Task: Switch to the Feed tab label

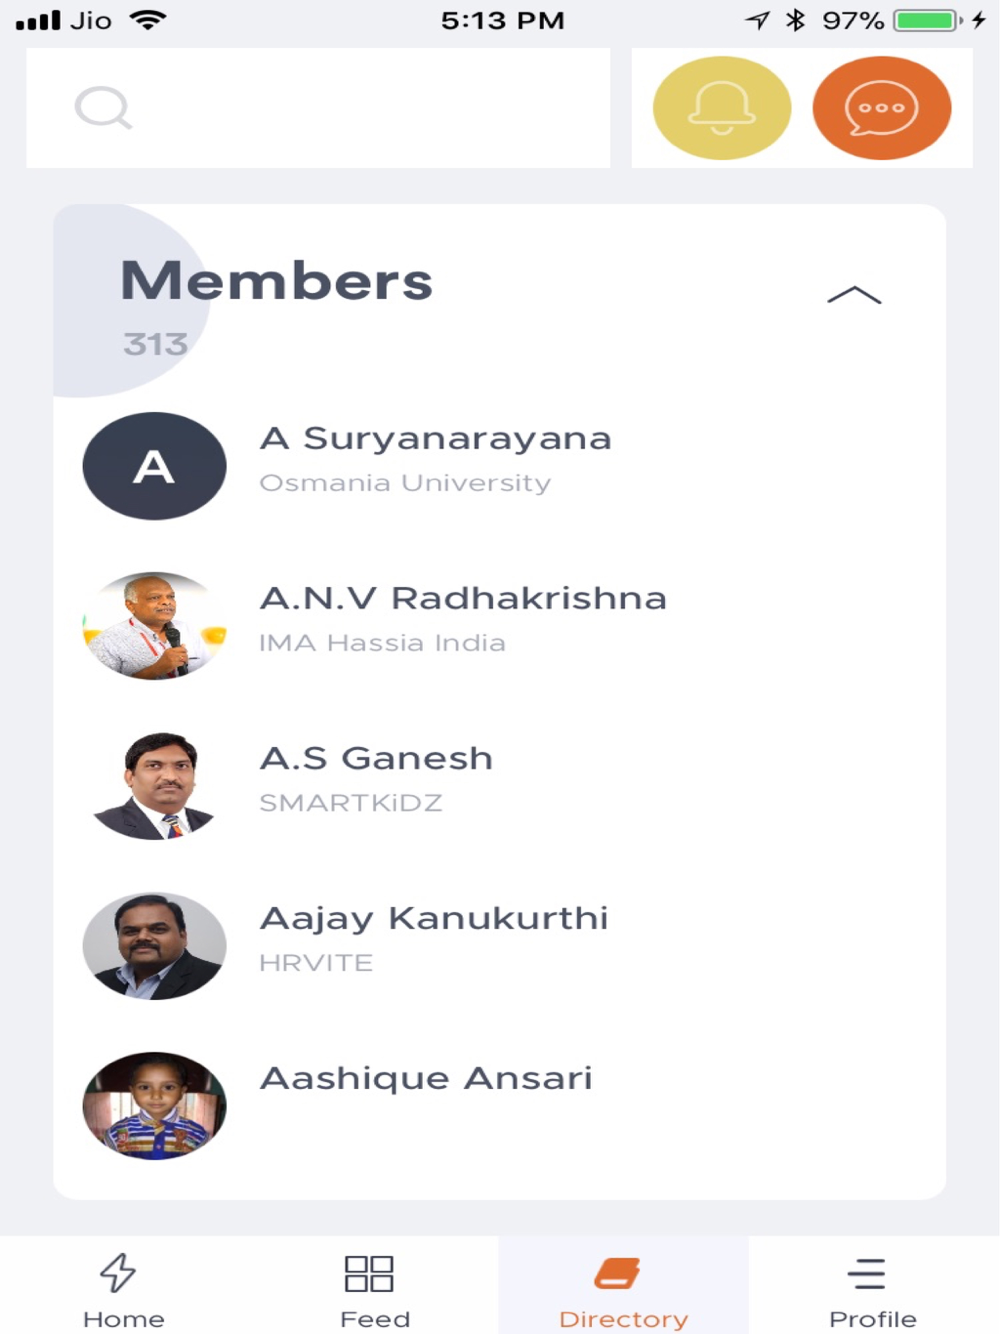Action: click(x=375, y=1319)
